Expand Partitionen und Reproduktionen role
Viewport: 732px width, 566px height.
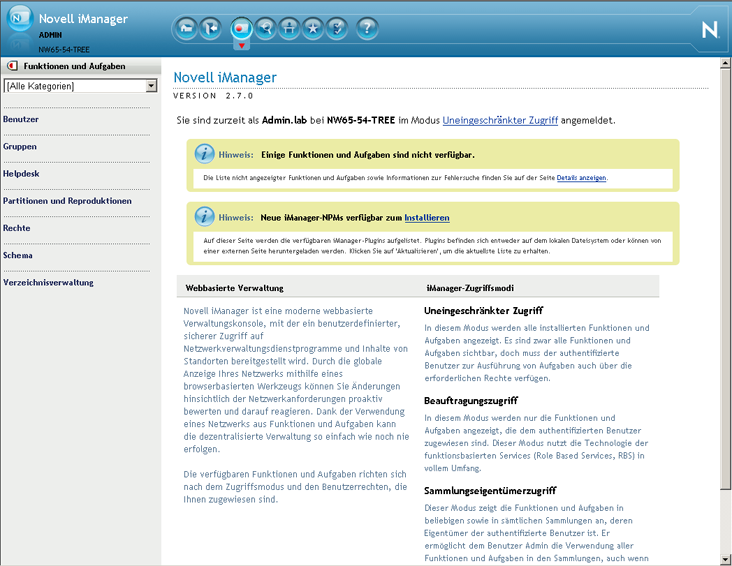67,201
